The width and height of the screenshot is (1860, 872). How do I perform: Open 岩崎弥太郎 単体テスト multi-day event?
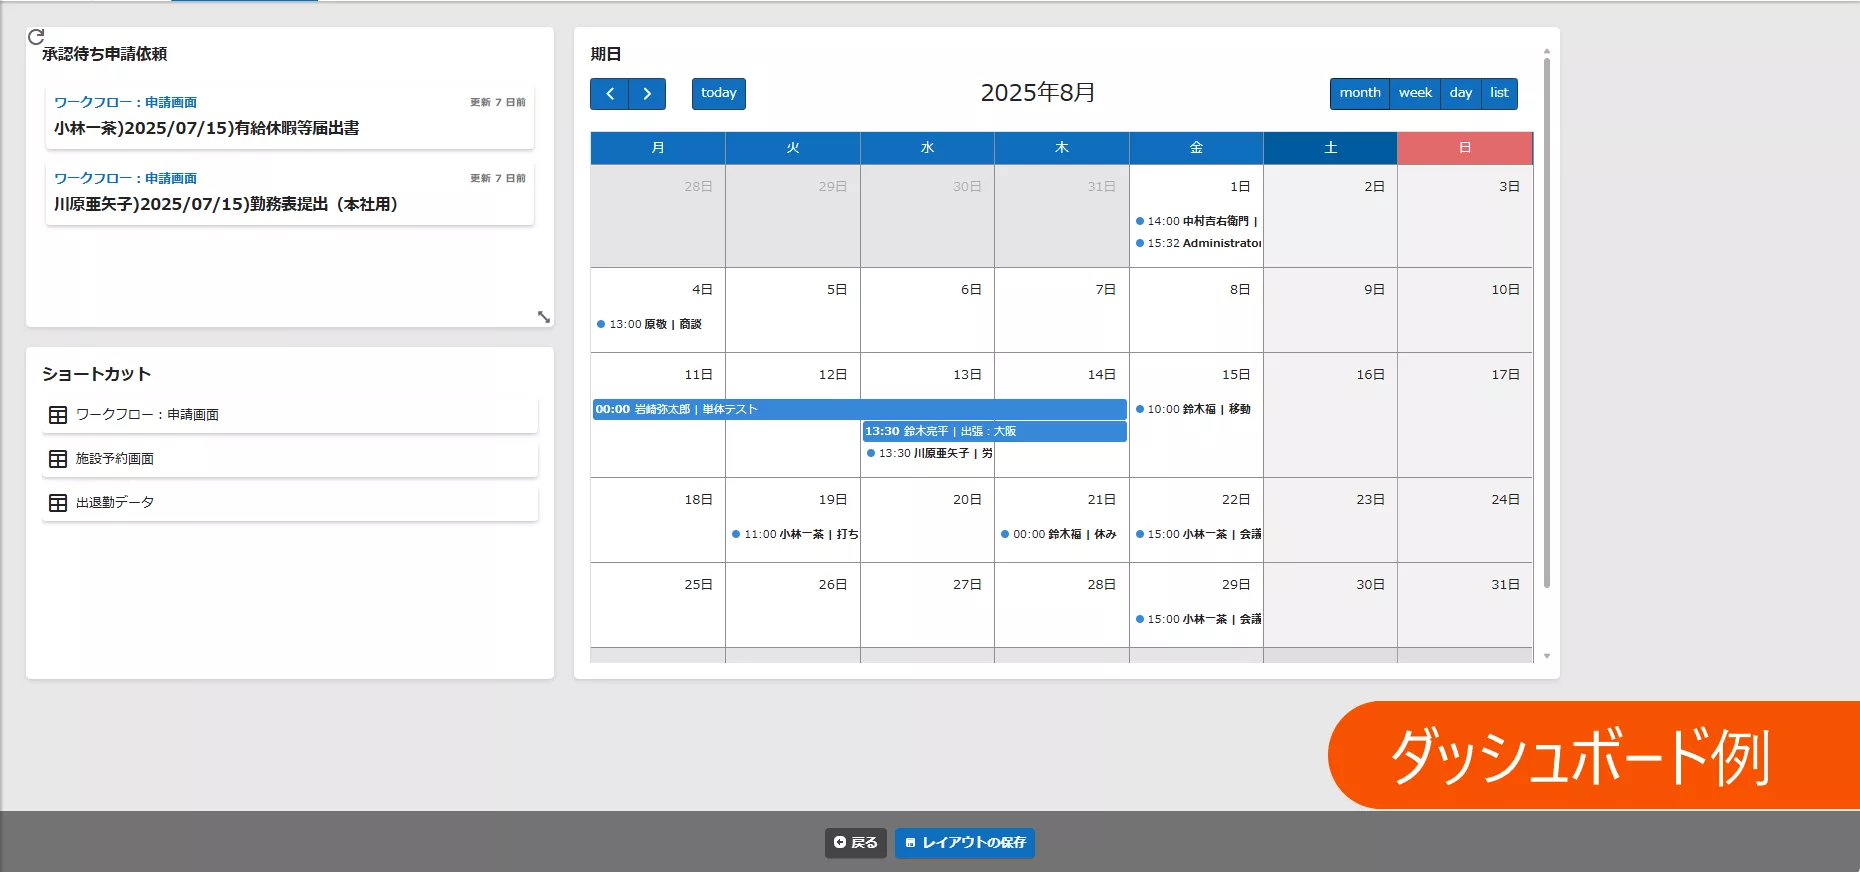[859, 409]
